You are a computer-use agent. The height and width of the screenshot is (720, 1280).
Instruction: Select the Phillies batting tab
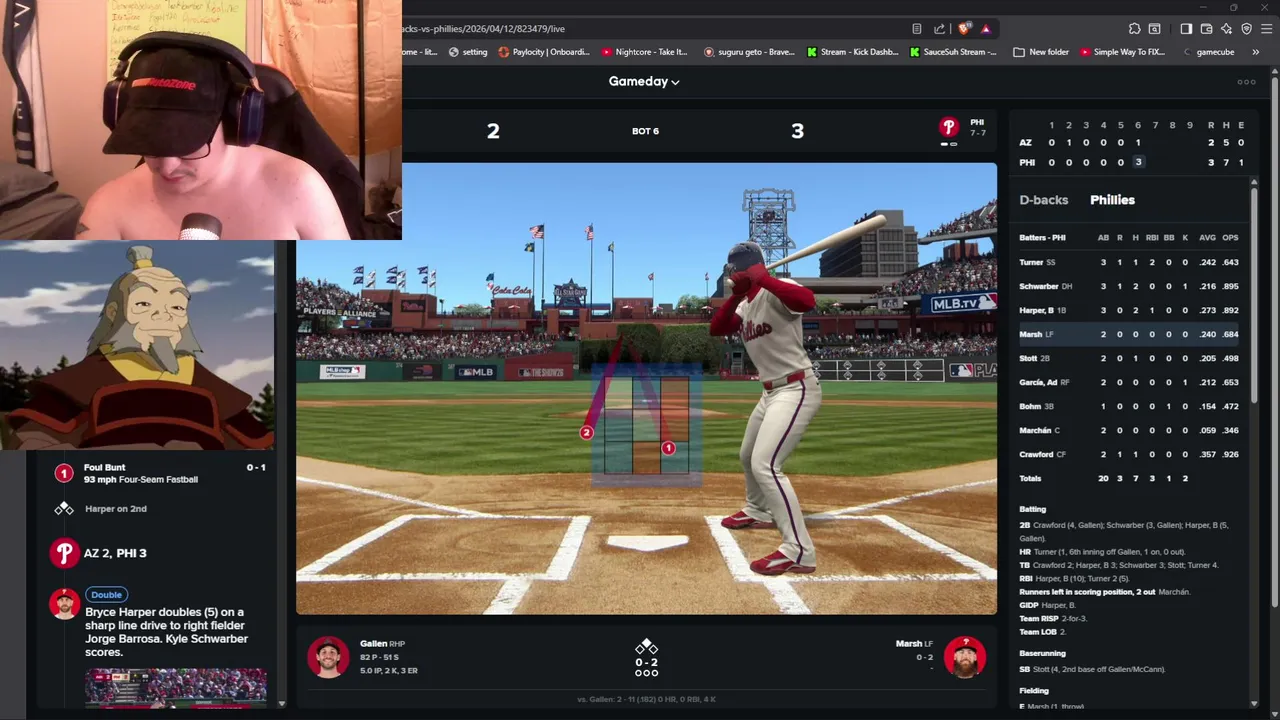[x=1112, y=200]
